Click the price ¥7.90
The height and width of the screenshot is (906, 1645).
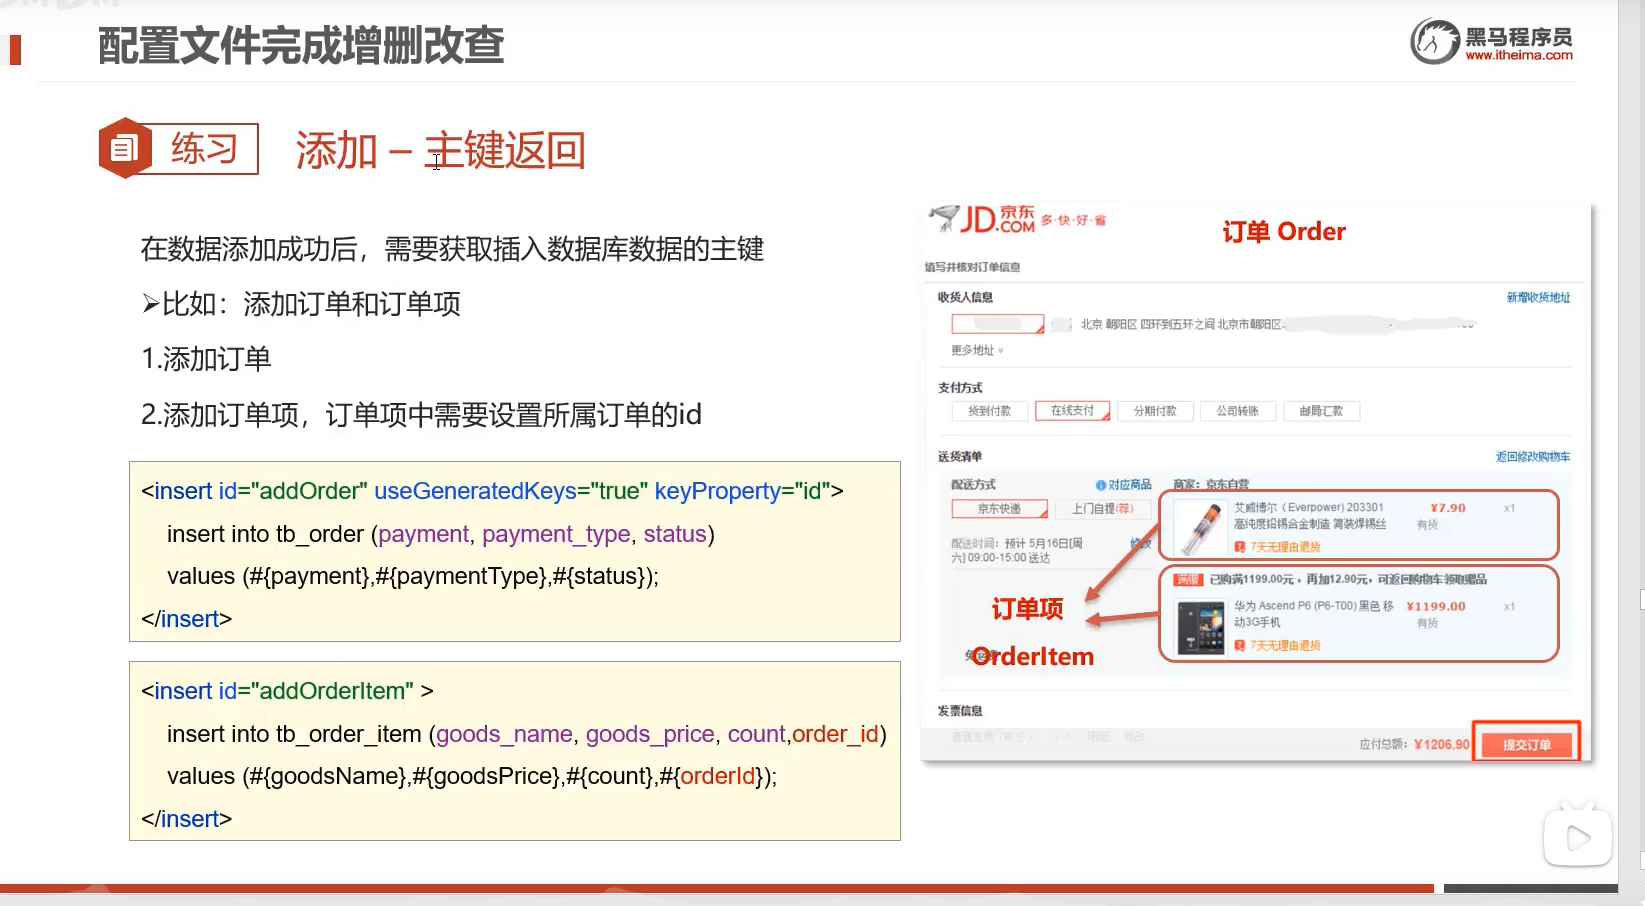point(1448,508)
